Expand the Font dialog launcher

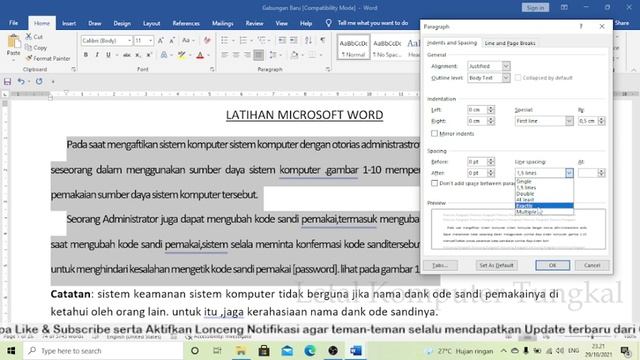212,69
